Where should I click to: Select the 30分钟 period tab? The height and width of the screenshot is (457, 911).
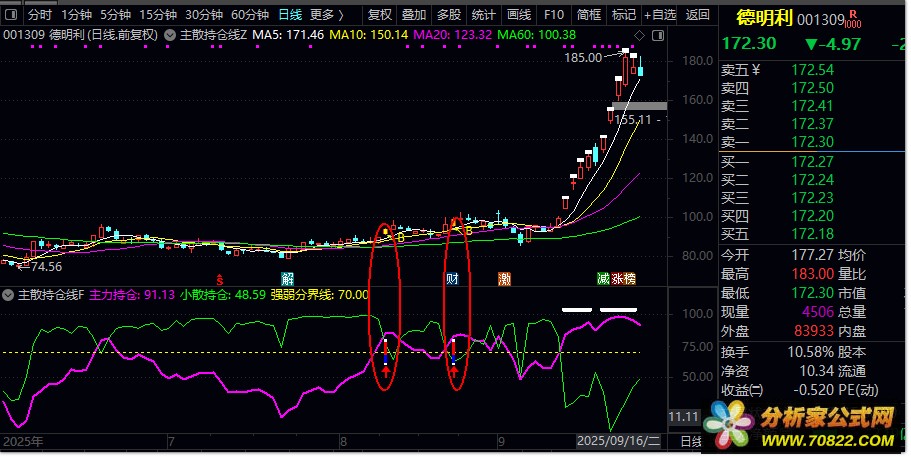click(204, 15)
